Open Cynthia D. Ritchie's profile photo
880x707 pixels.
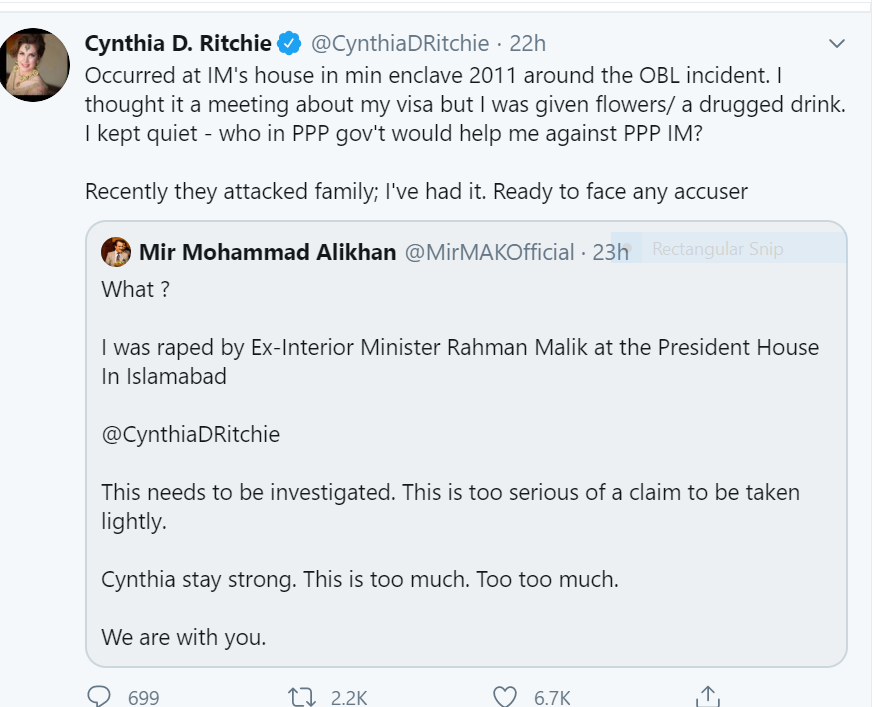pos(34,65)
